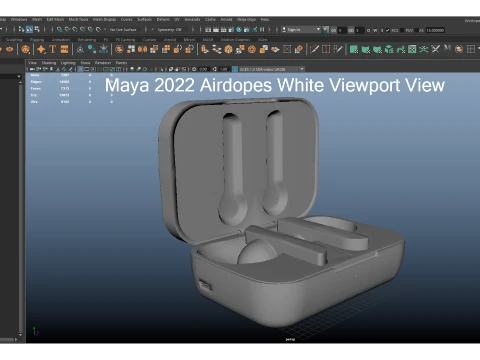This screenshot has height=360, width=480.
Task: Switch to the Rendering shelf tab
Action: click(x=87, y=40)
